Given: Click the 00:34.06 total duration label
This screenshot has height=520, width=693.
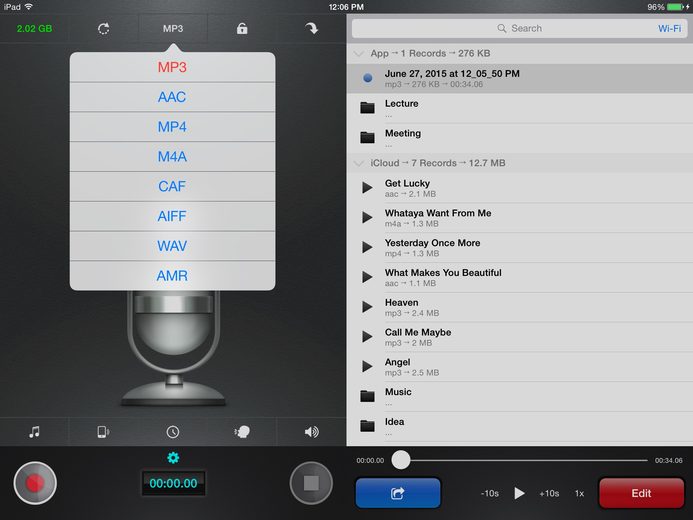Looking at the screenshot, I should click(x=668, y=460).
